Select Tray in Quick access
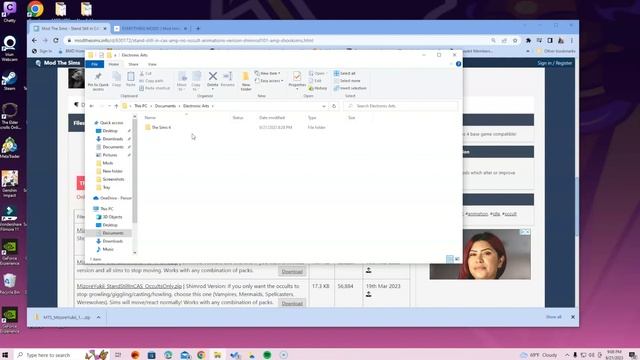640x360 pixels. point(106,187)
